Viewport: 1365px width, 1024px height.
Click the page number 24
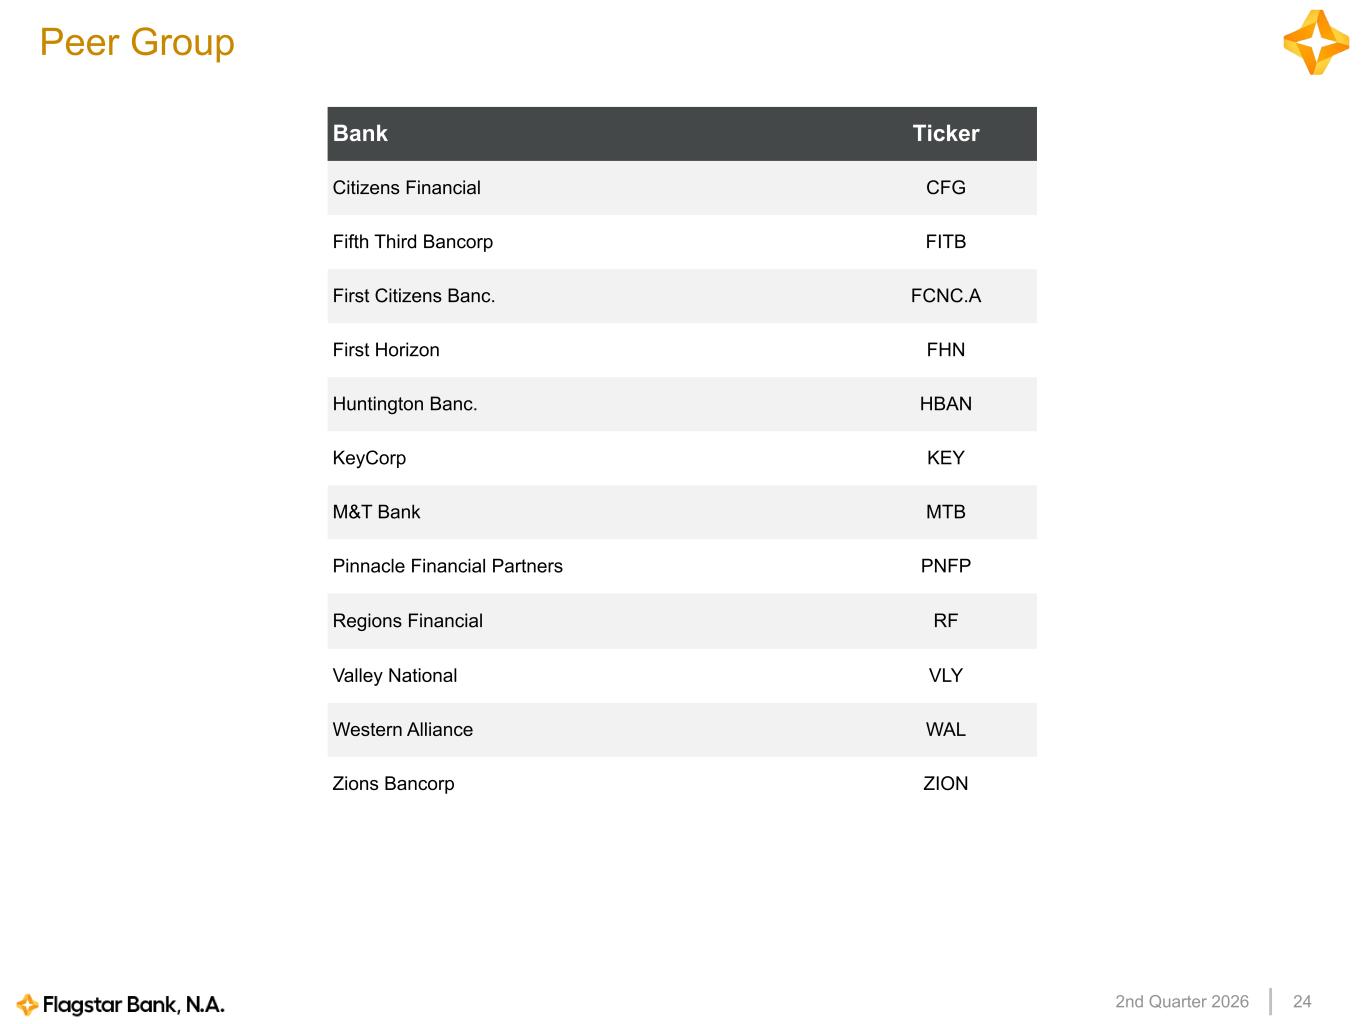pyautogui.click(x=1302, y=1002)
